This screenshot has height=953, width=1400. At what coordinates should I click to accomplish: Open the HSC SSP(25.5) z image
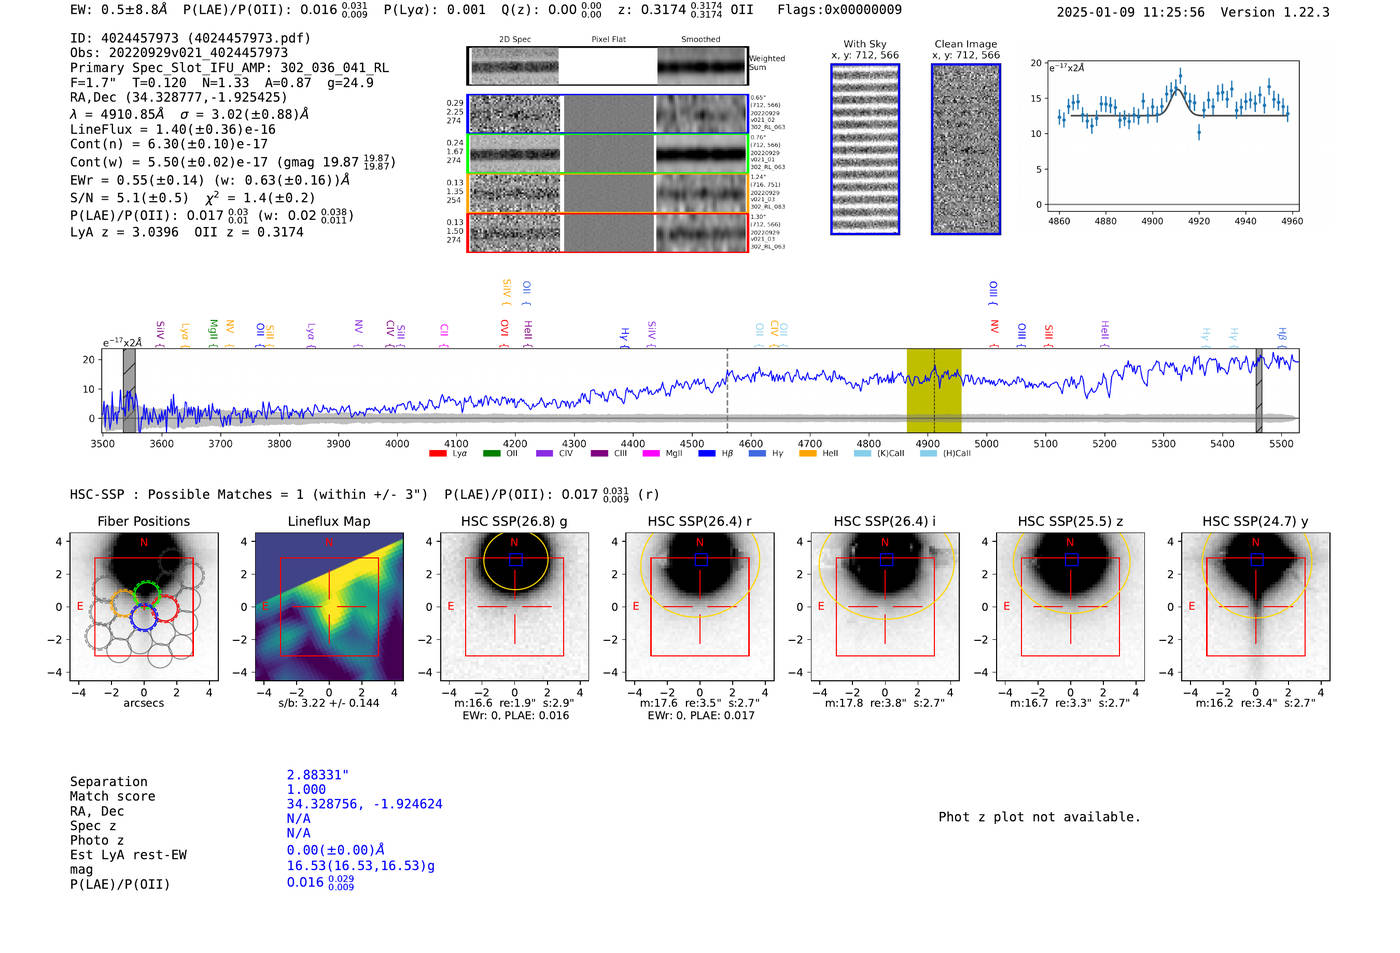tap(1070, 607)
